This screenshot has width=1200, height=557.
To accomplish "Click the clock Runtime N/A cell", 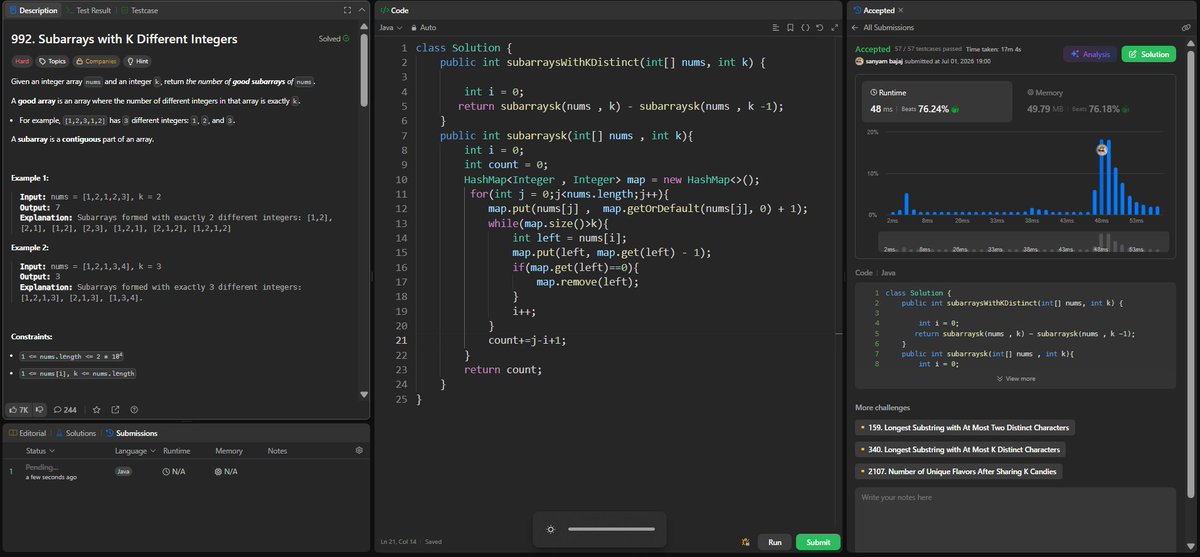I will tap(175, 471).
